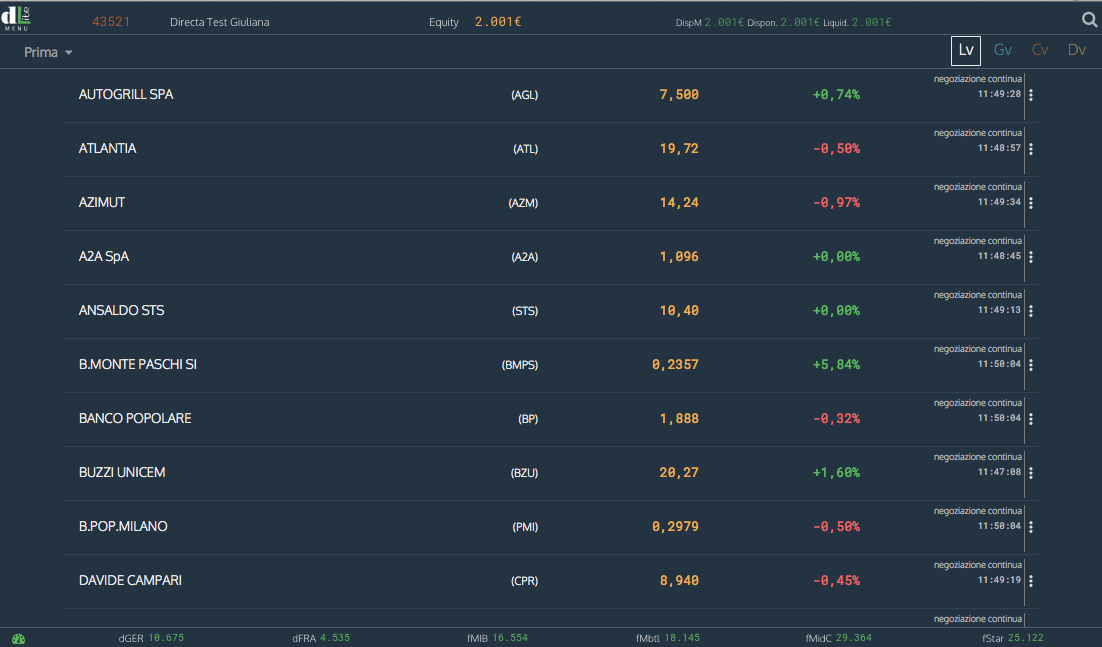
Task: Open options menu for ANSALDO STS row
Action: point(1031,311)
